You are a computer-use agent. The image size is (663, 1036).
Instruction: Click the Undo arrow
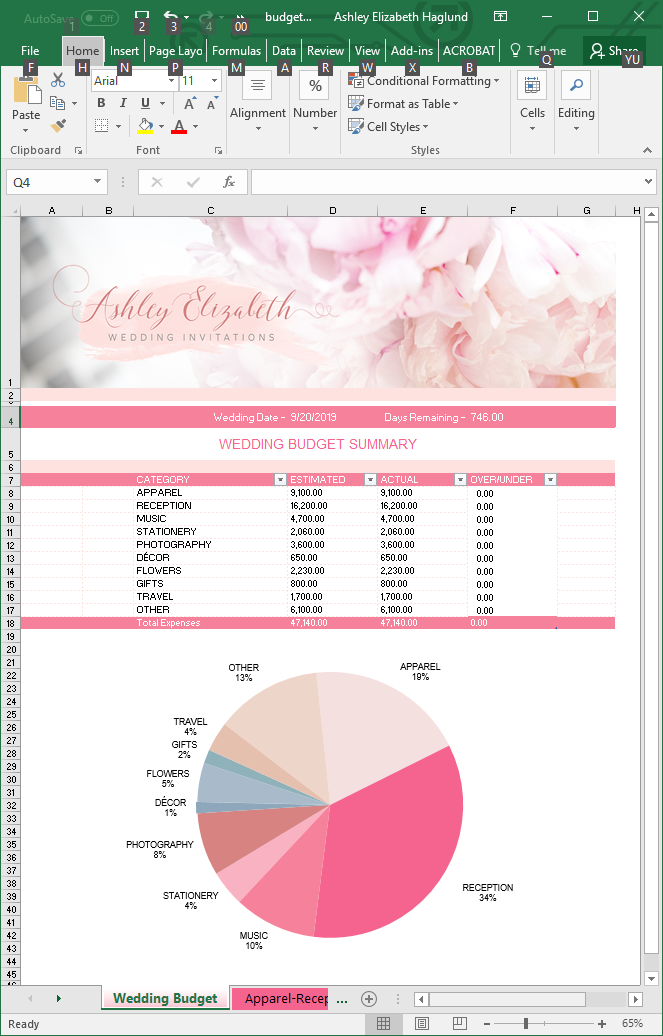pyautogui.click(x=171, y=17)
